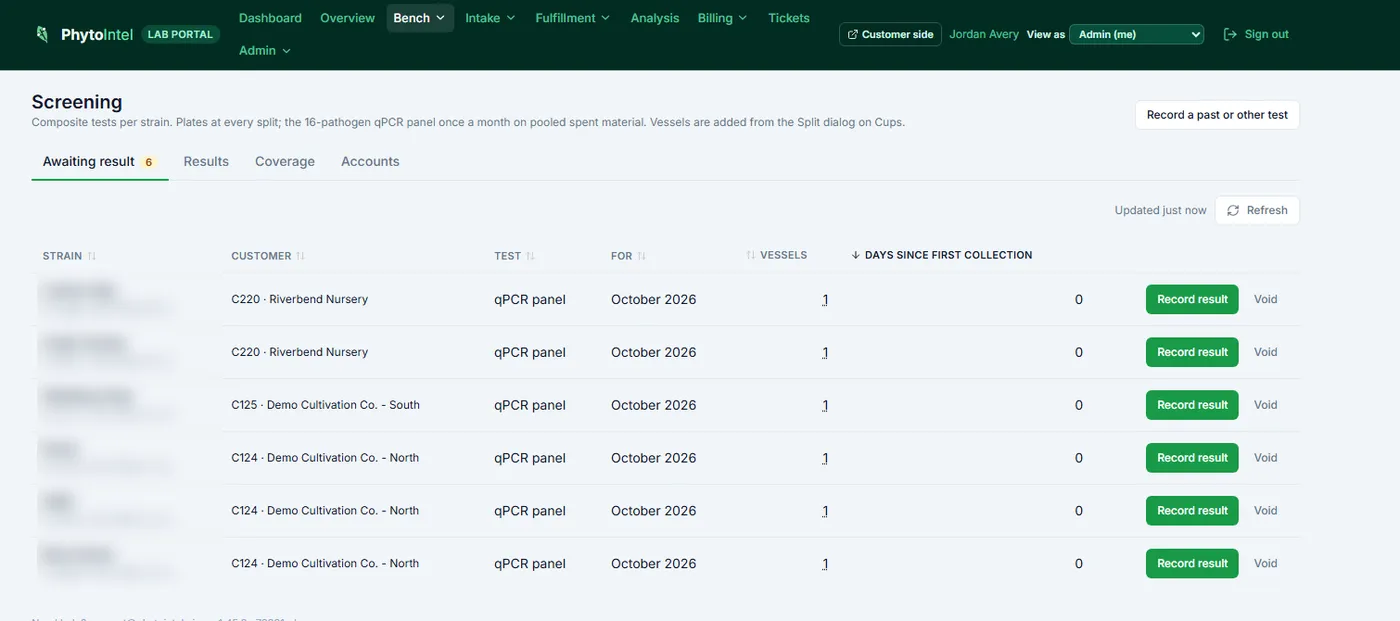1400x621 pixels.
Task: Open the Customer side view
Action: tap(890, 34)
